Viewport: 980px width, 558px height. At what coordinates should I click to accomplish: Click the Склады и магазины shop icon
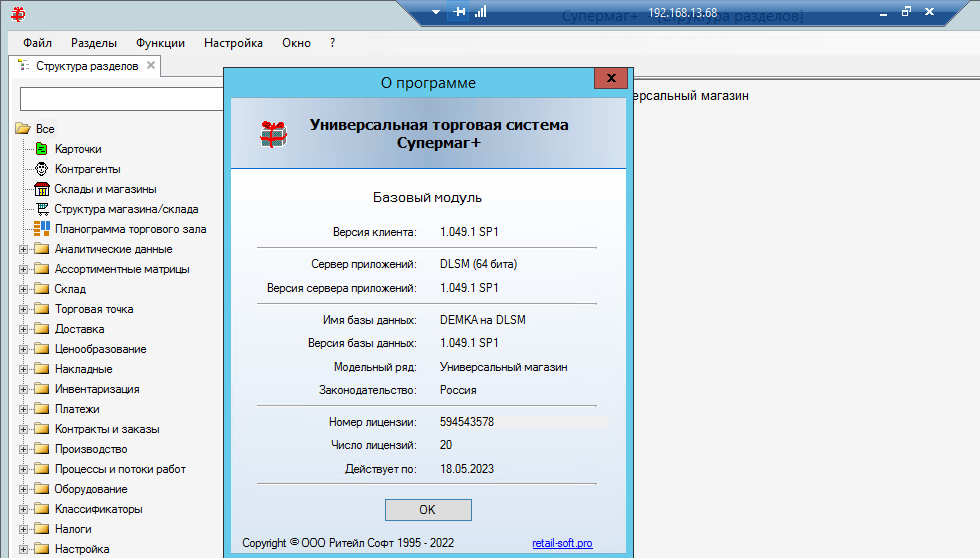click(41, 189)
